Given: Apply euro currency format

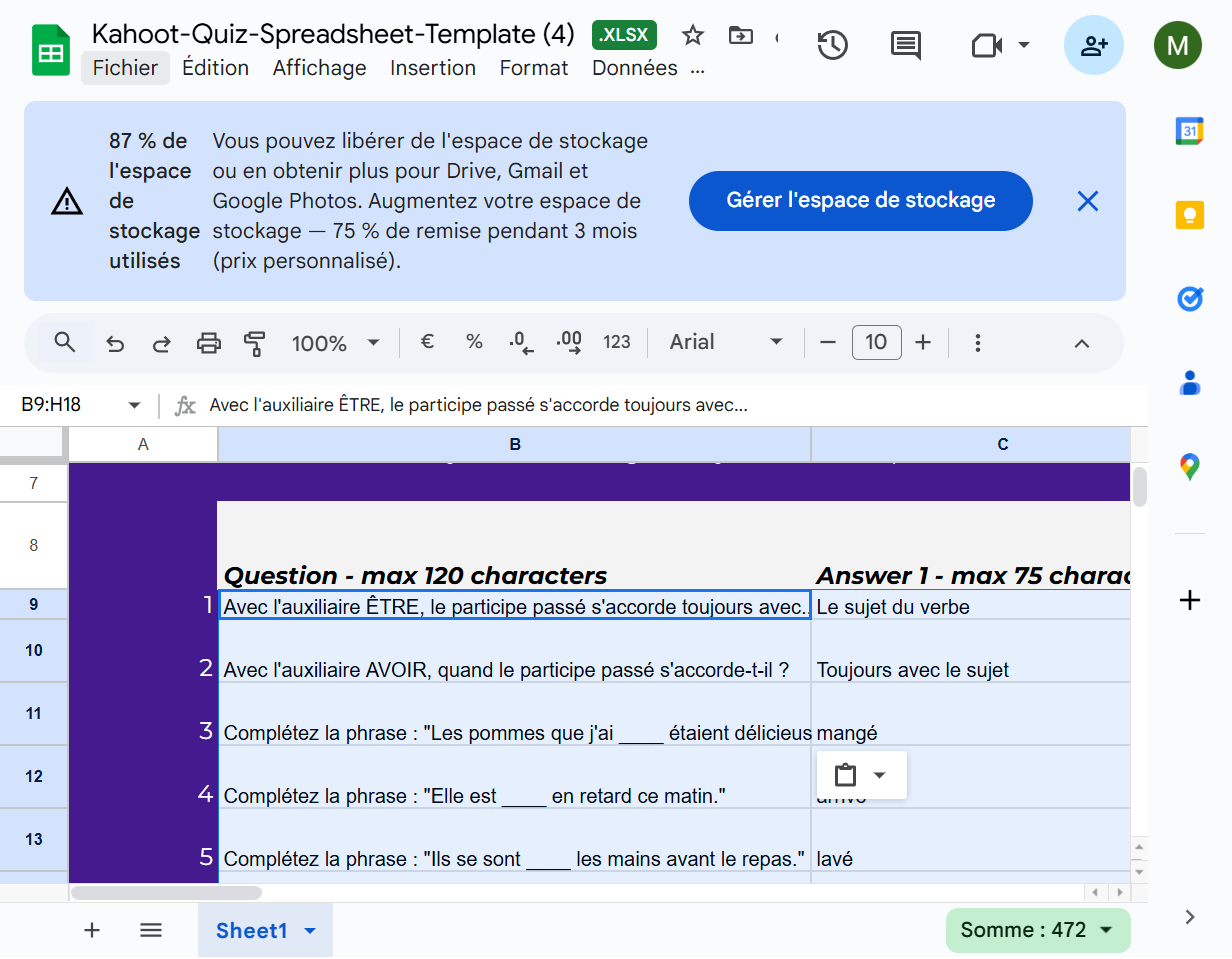Looking at the screenshot, I should coord(427,342).
